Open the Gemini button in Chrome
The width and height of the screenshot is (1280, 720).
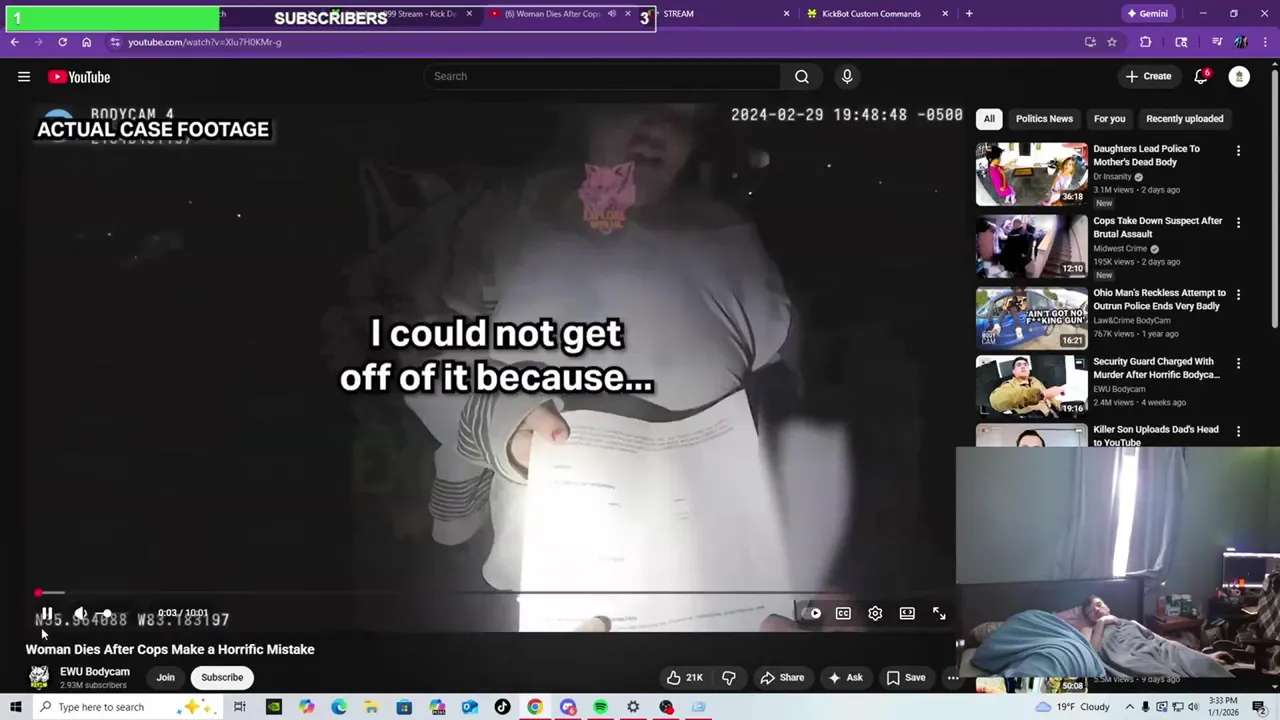click(x=1146, y=14)
